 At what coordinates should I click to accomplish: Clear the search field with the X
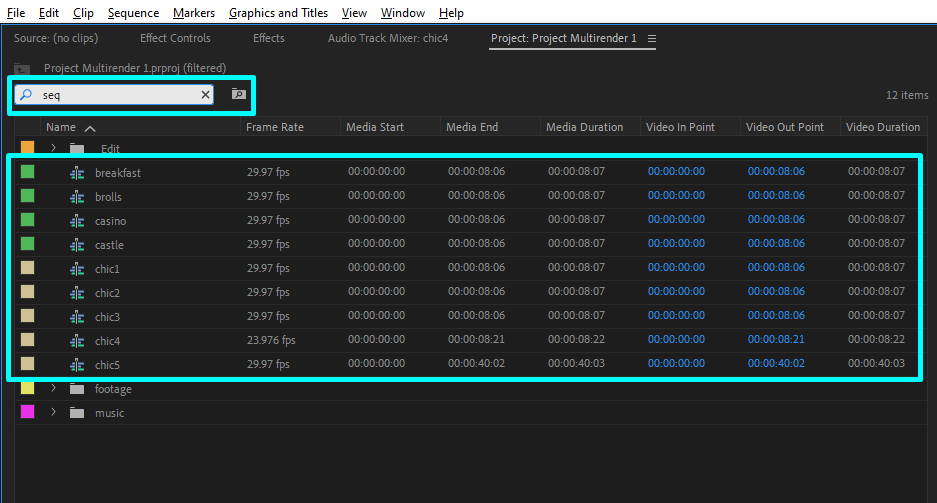[x=205, y=94]
